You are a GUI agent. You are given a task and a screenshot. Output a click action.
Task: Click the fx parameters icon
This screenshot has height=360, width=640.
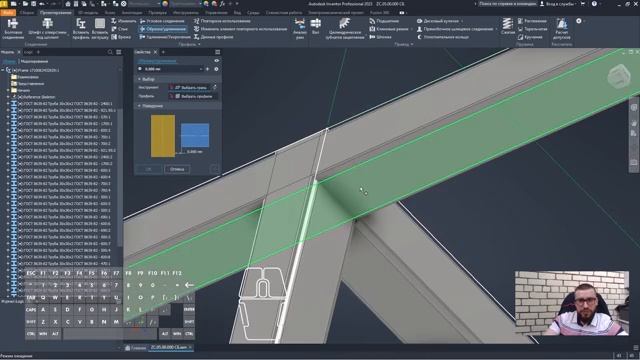click(222, 4)
